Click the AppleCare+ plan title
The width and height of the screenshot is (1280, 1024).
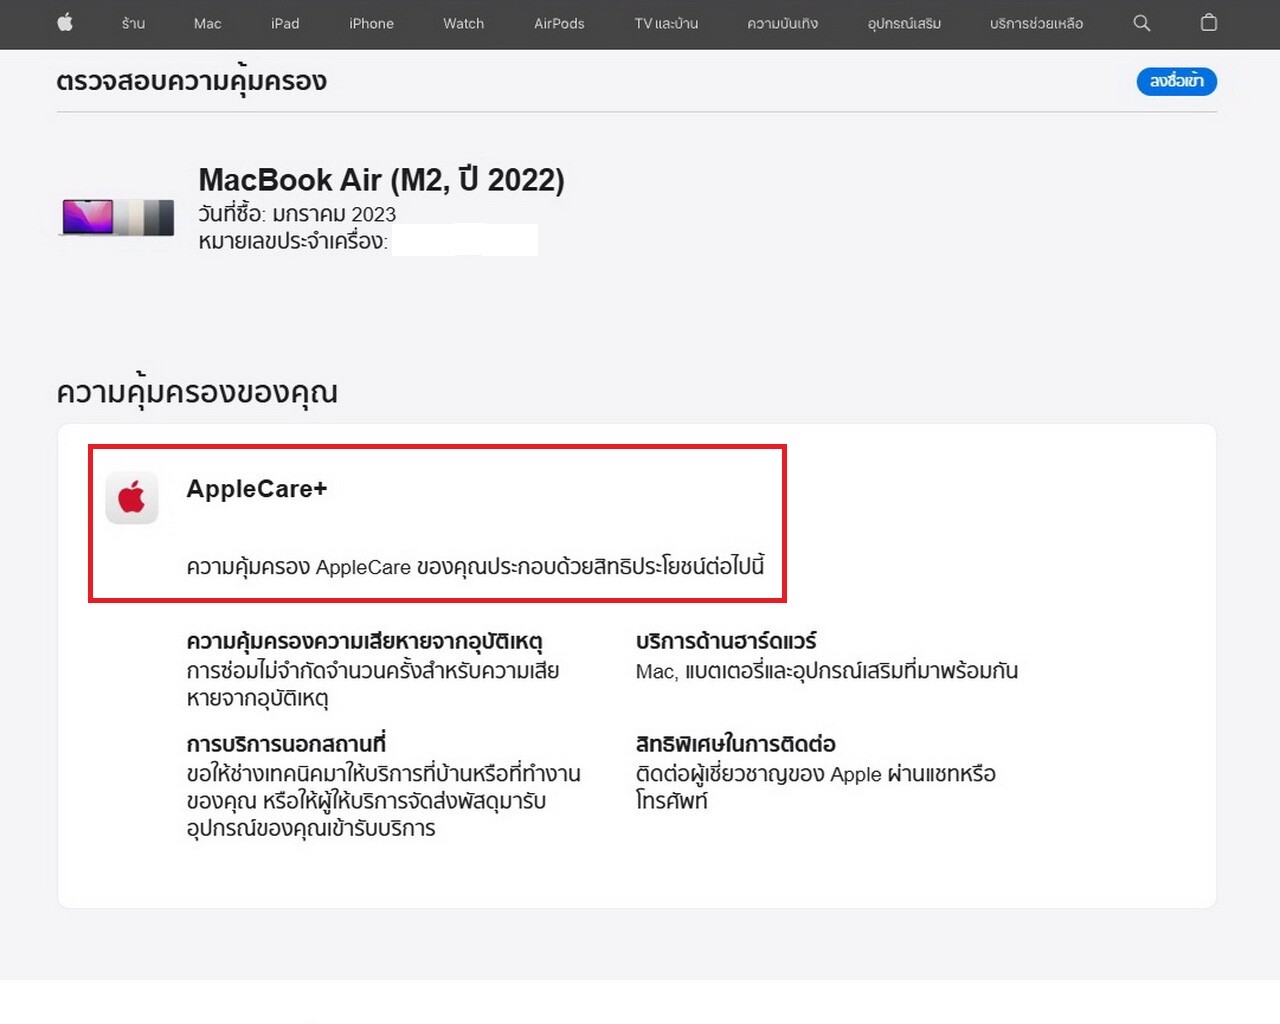[257, 489]
